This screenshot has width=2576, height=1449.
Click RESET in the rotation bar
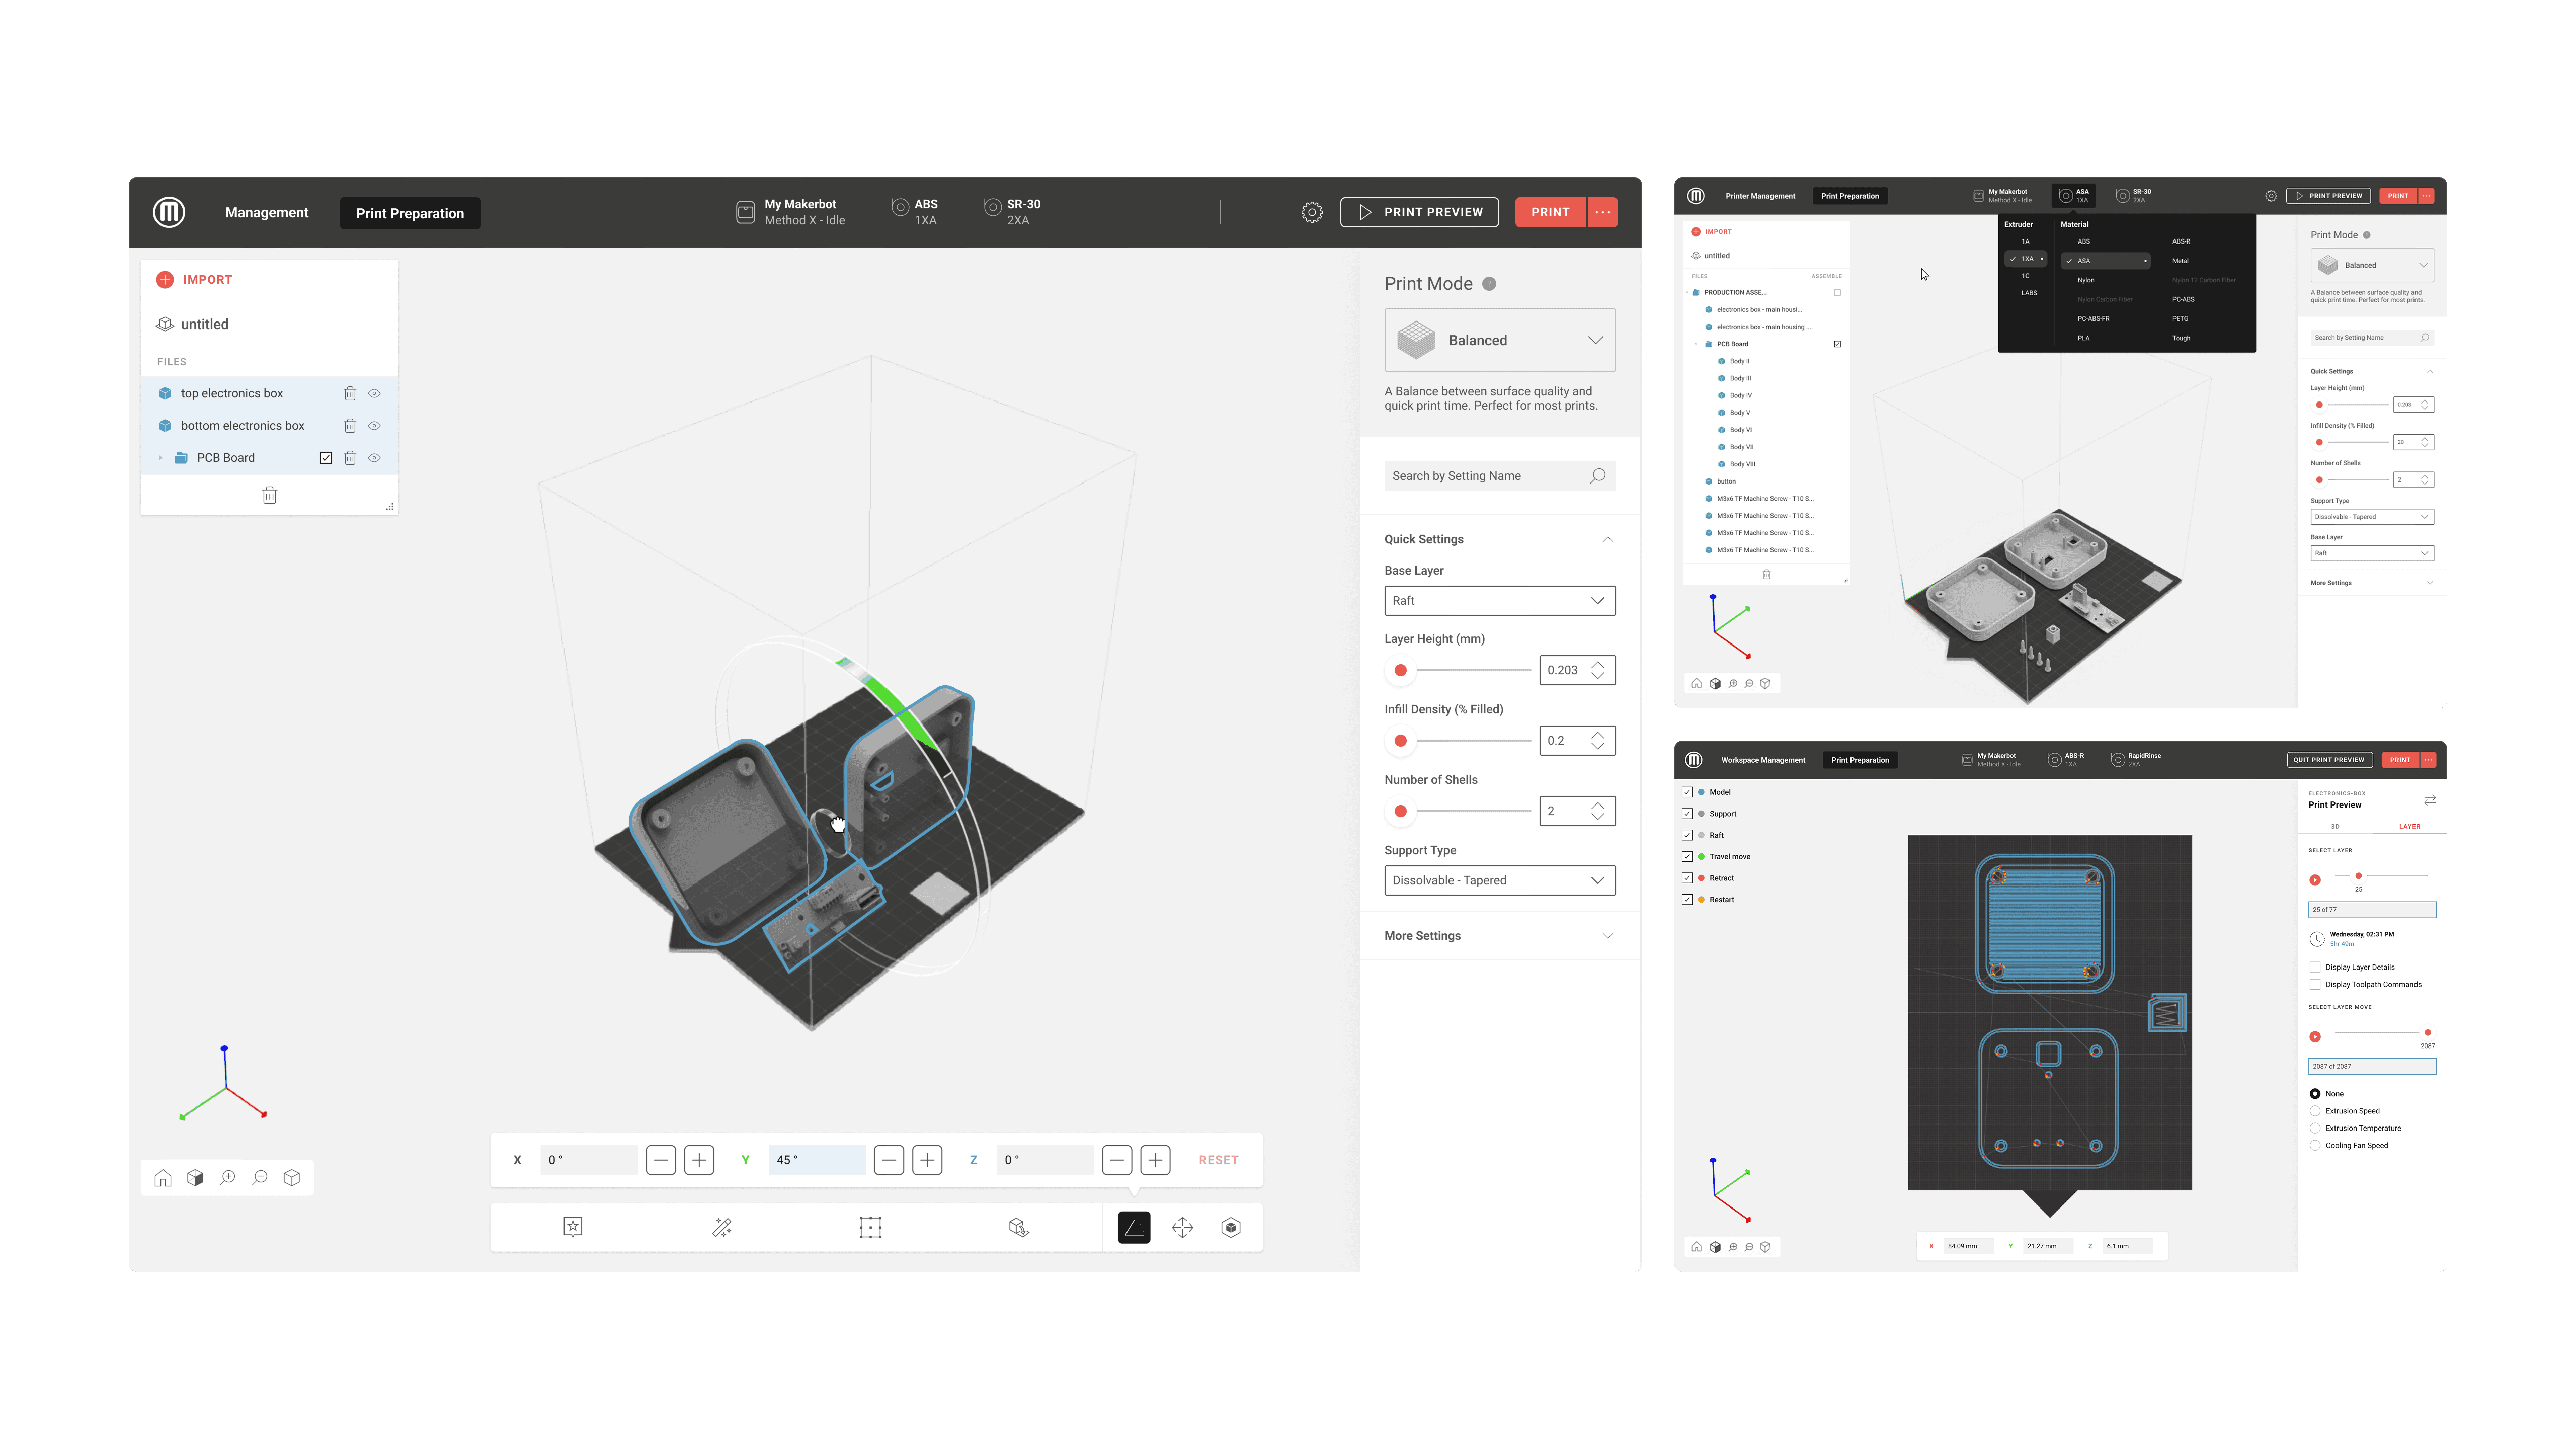tap(1218, 1160)
